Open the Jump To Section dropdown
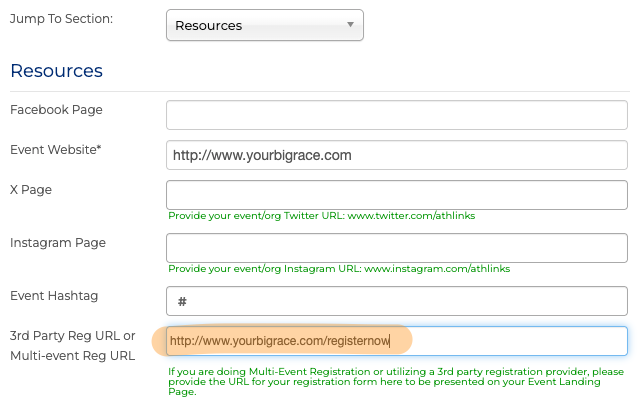Screen dimensions: 639x415 pyautogui.click(x=264, y=25)
